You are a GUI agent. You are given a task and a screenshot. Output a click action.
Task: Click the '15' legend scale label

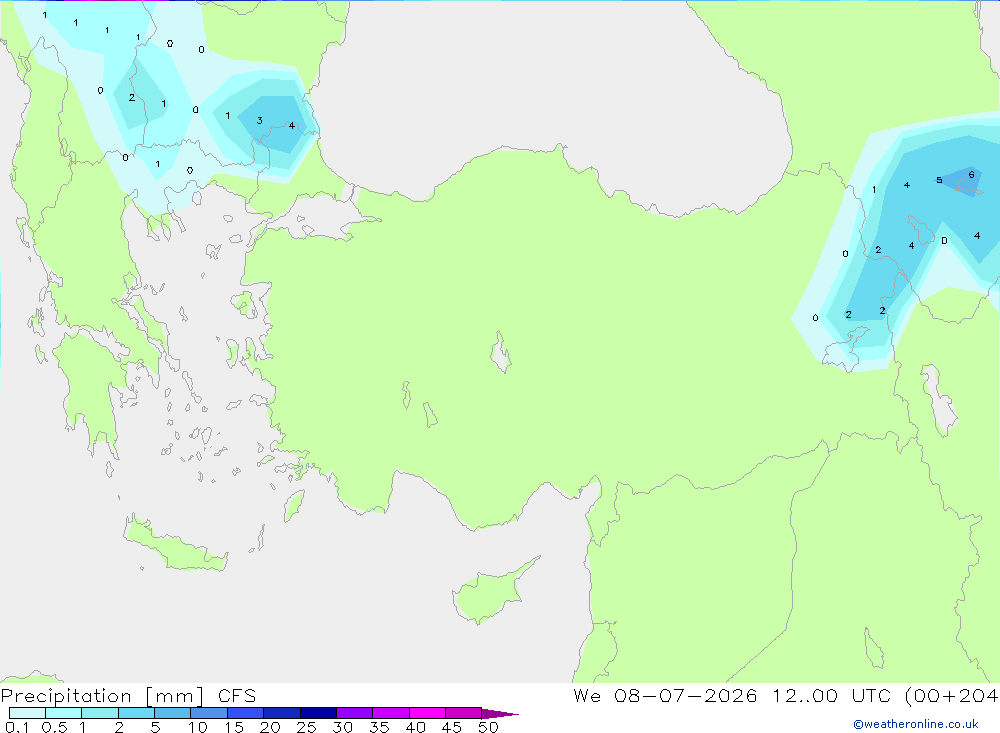[234, 727]
